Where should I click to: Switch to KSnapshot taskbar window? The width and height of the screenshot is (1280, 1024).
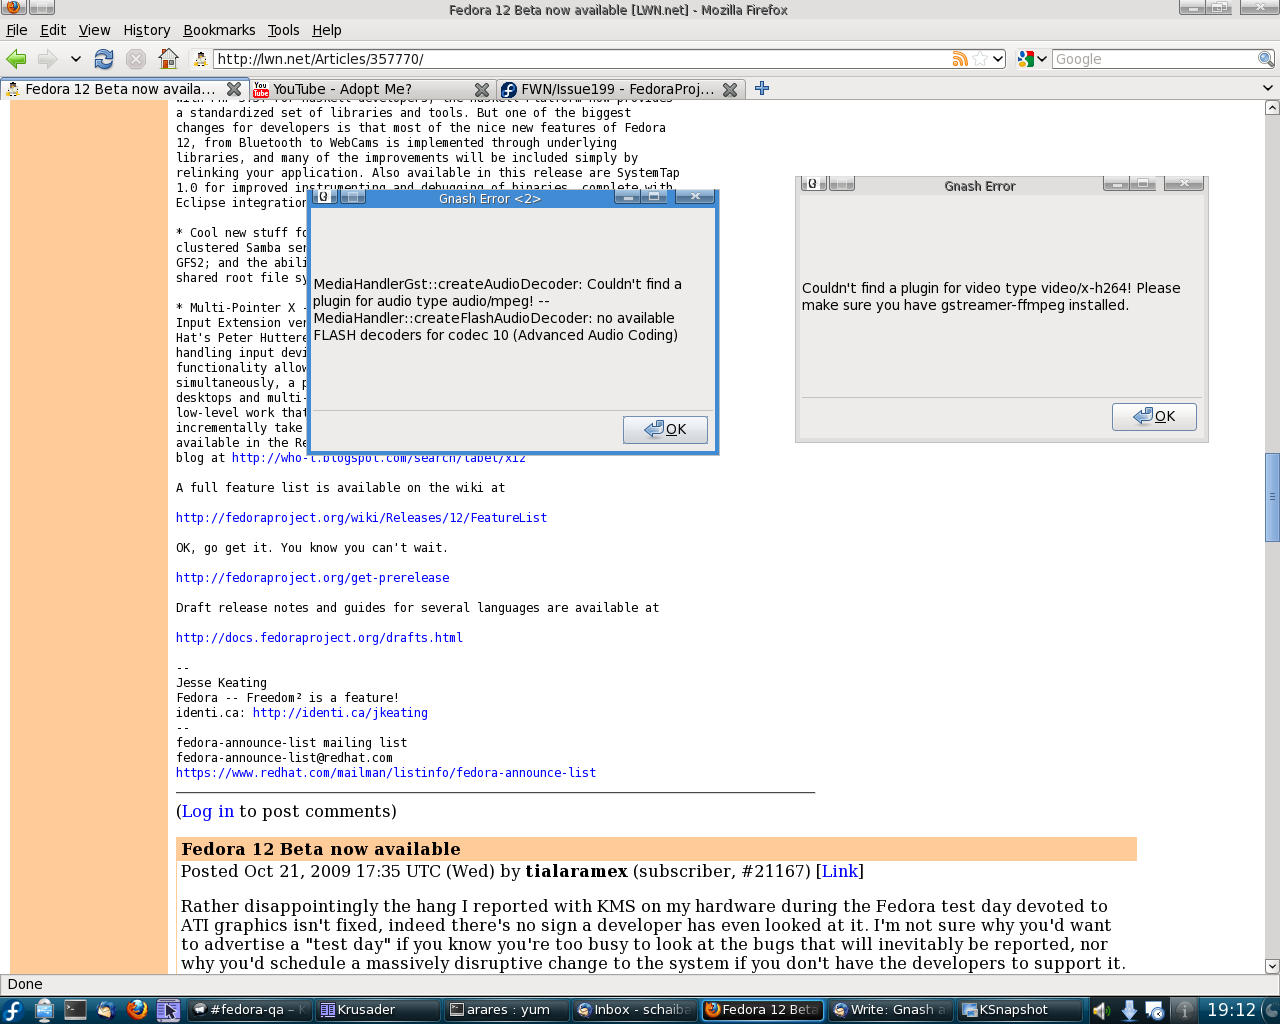pos(1019,1010)
